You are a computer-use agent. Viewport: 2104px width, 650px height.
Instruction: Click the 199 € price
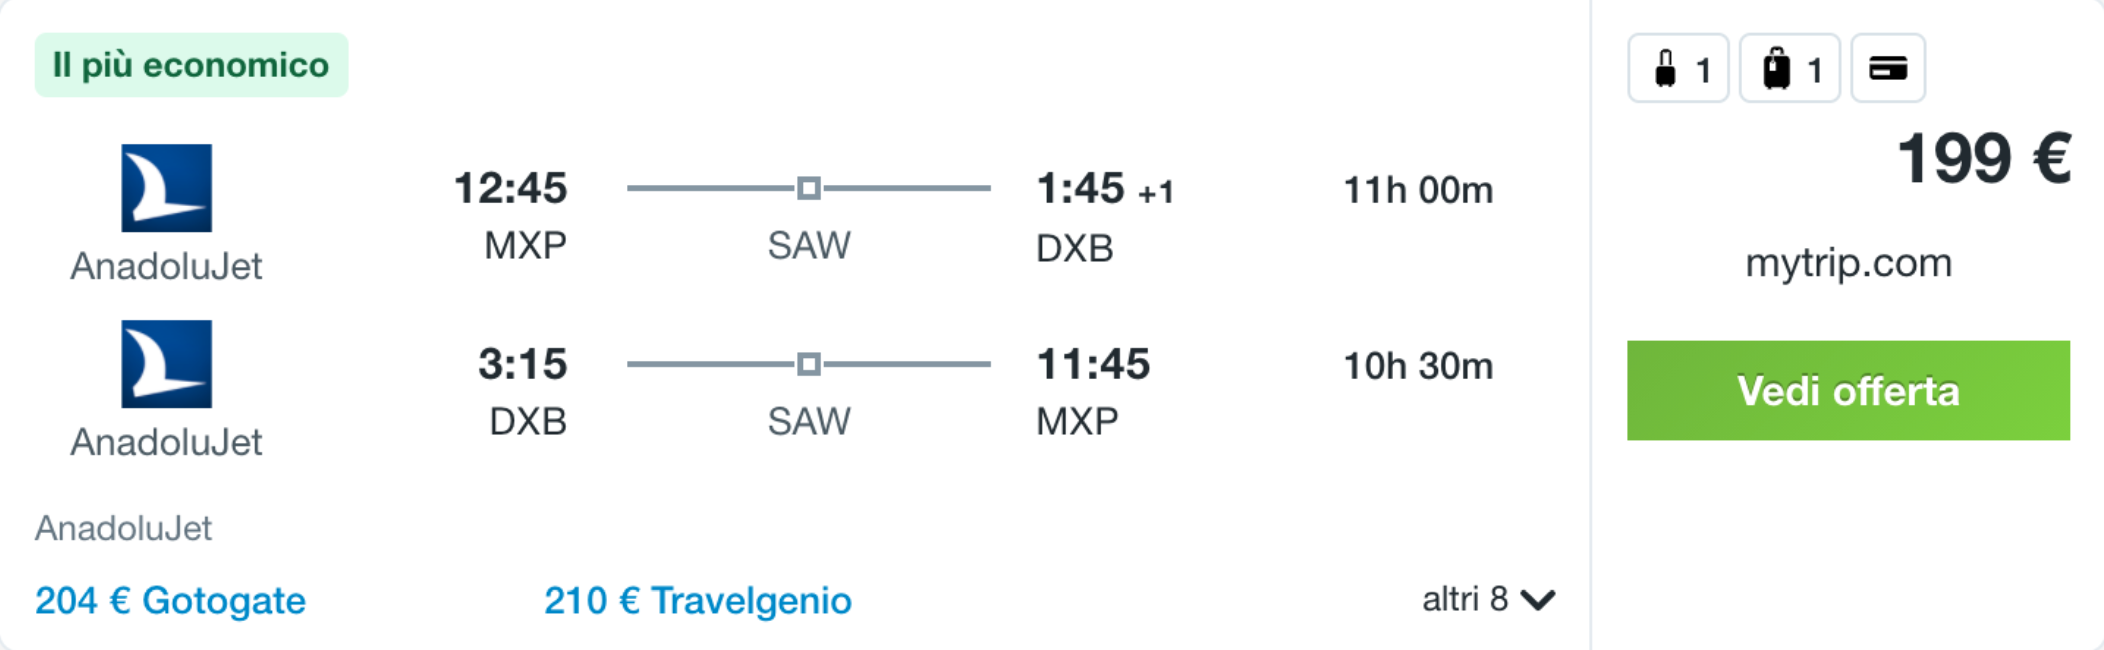pos(1984,159)
